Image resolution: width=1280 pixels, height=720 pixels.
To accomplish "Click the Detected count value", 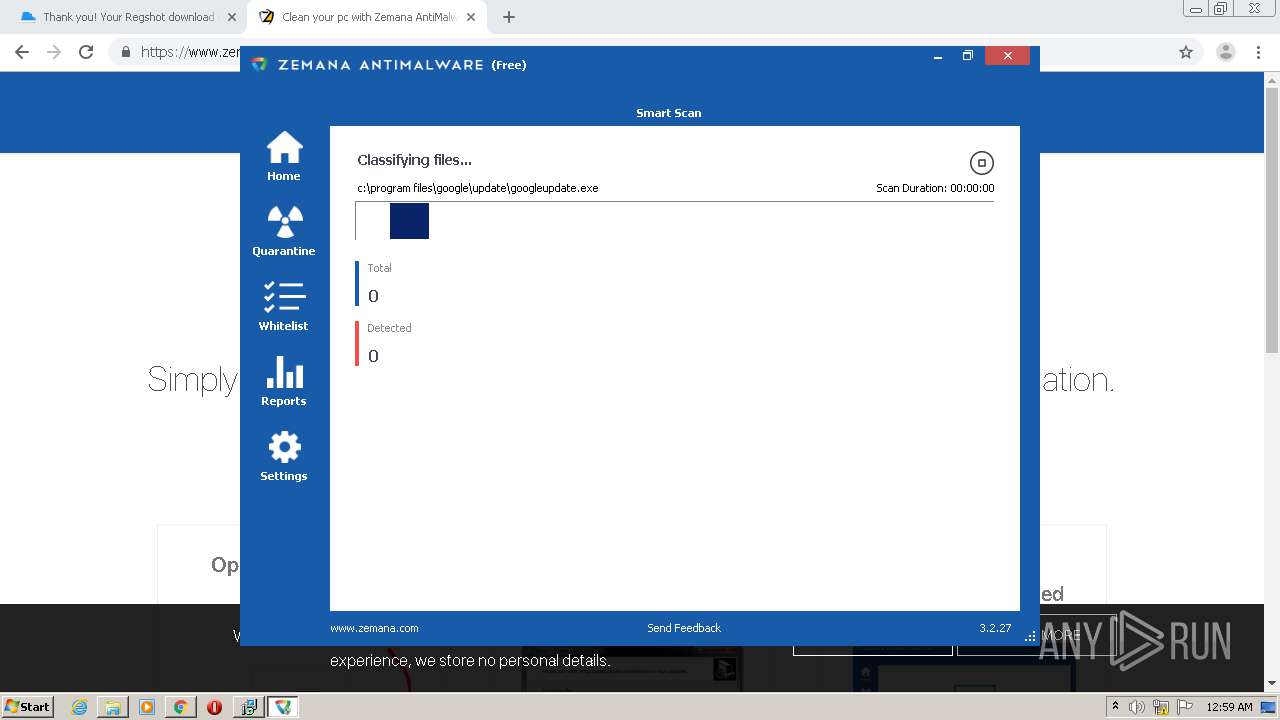I will (x=373, y=356).
